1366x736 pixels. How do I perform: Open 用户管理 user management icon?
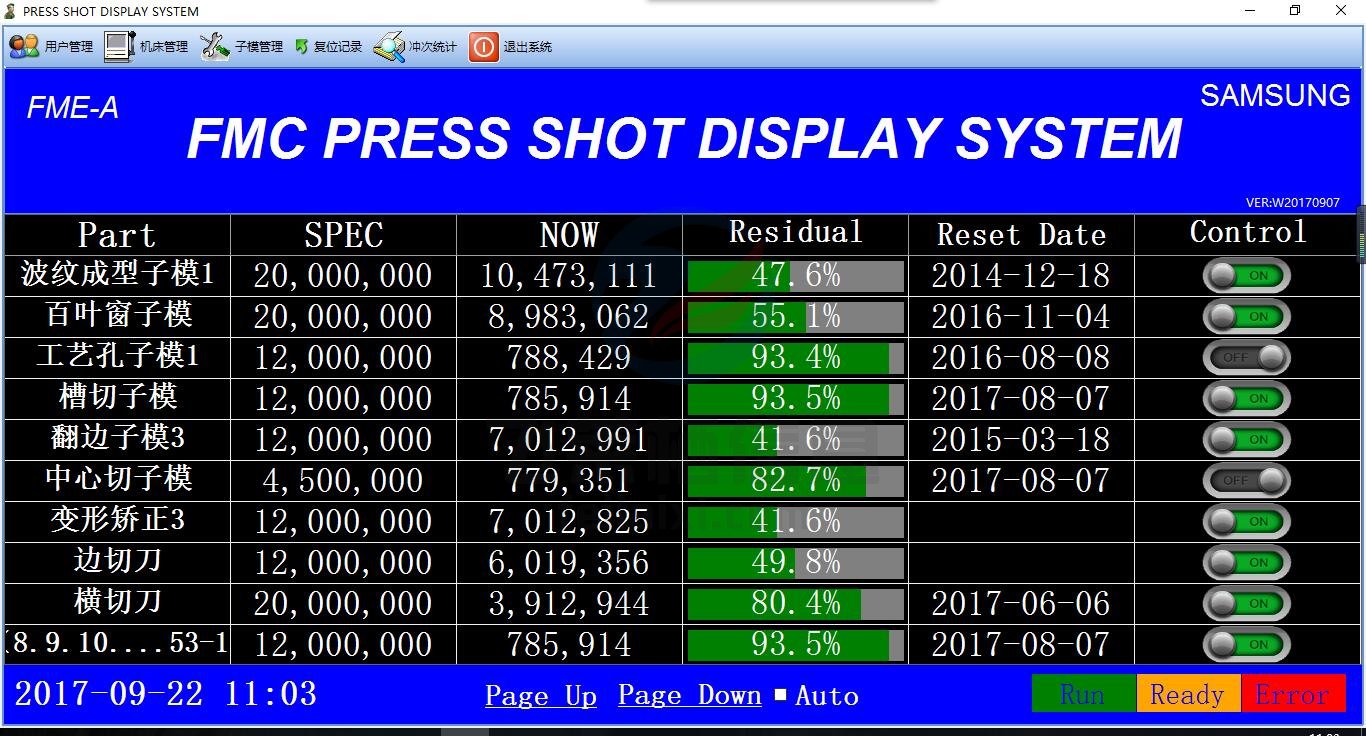pos(24,46)
